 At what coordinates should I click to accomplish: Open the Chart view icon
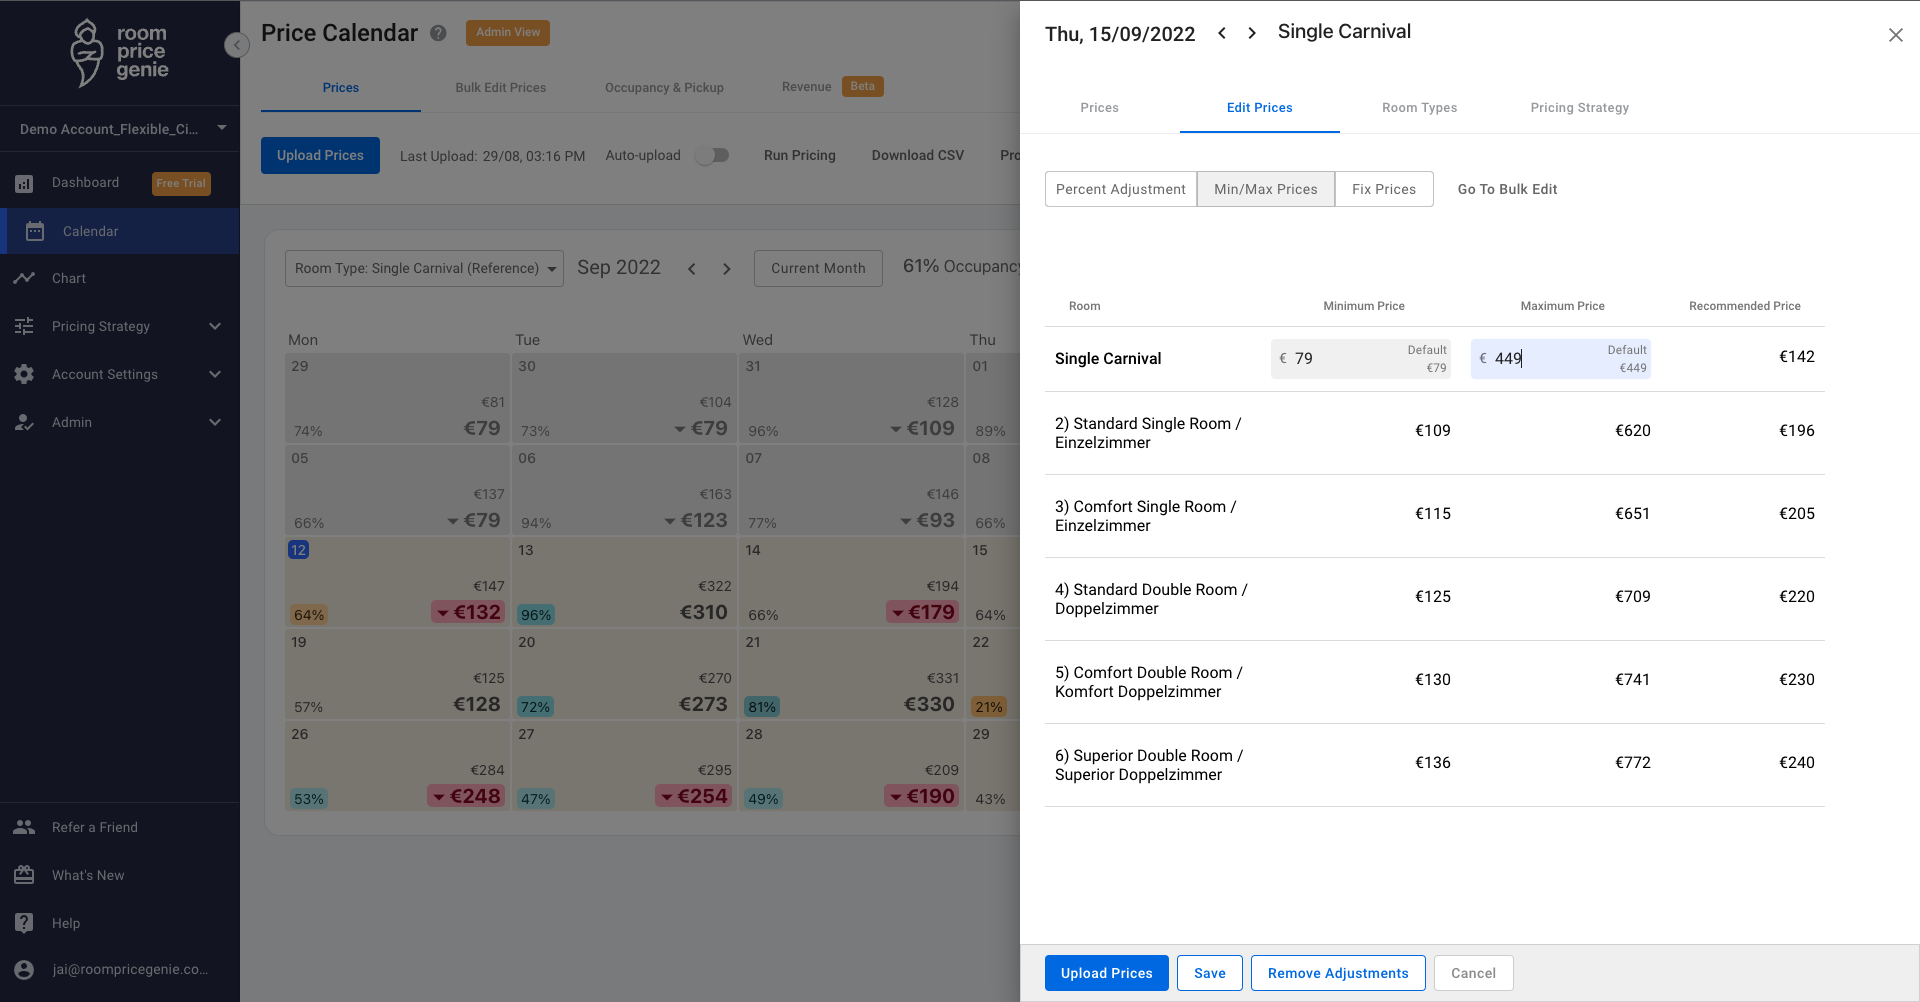(24, 278)
